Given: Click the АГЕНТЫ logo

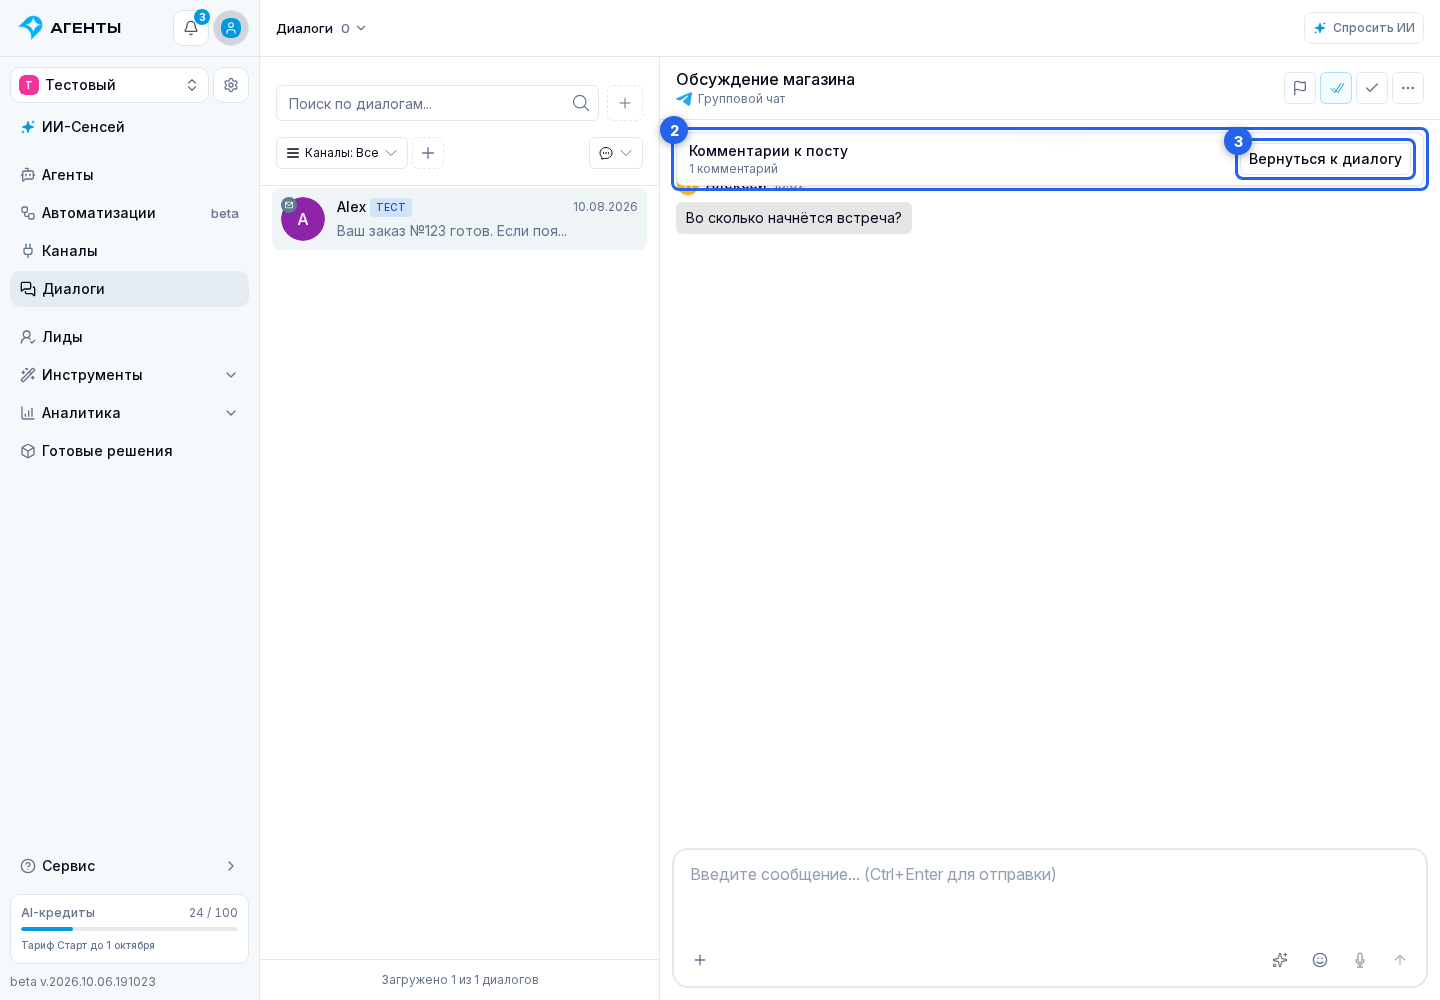Looking at the screenshot, I should coord(70,28).
